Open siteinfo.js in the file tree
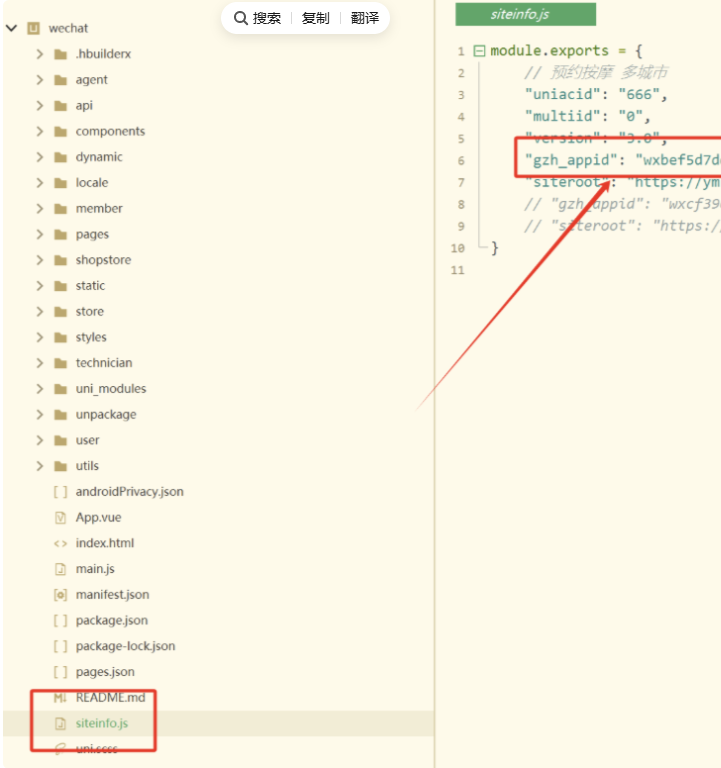This screenshot has width=721, height=768. [x=101, y=723]
